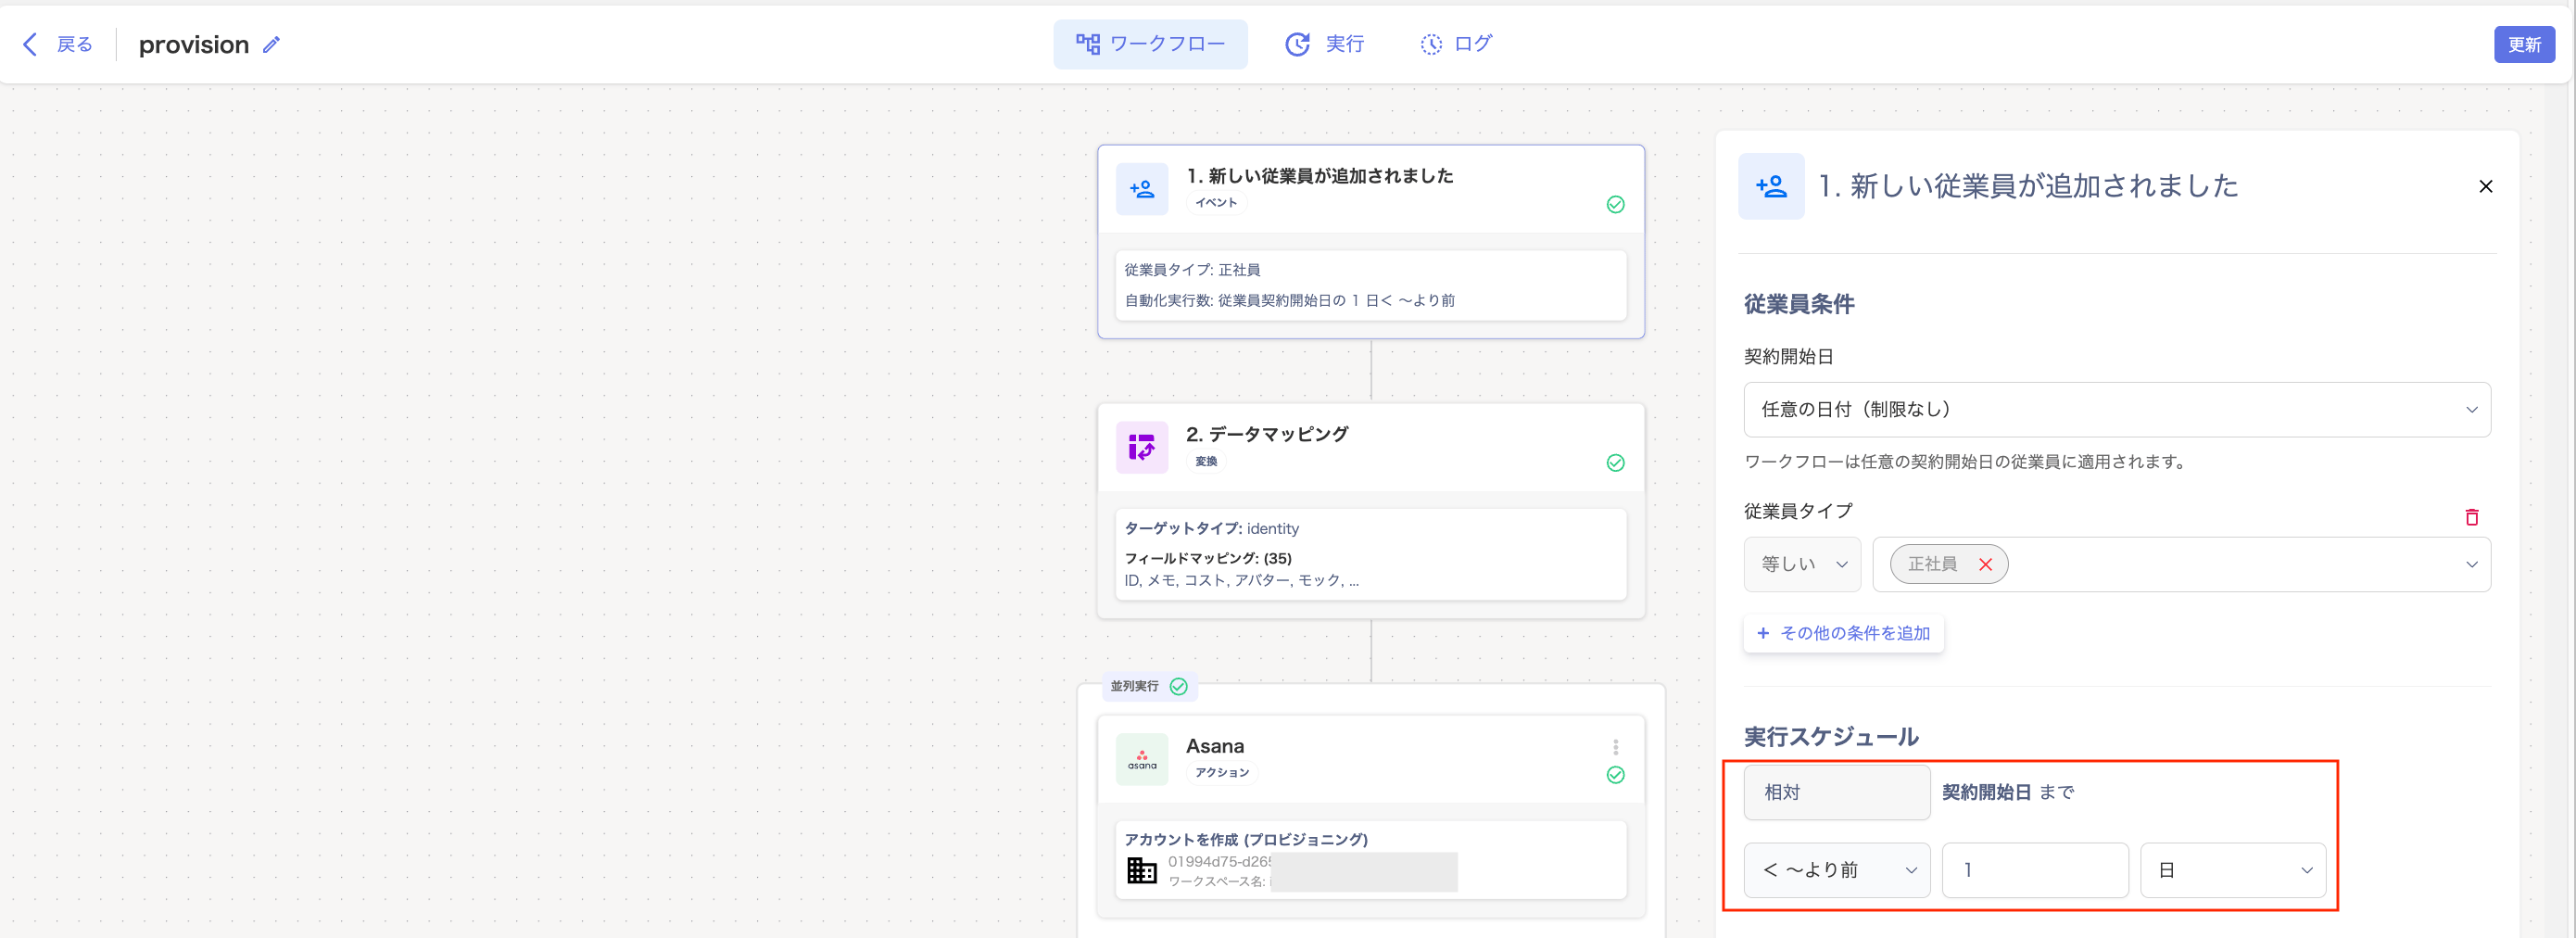Click アカウントを作成 (プロビジョニング) text

[1246, 839]
